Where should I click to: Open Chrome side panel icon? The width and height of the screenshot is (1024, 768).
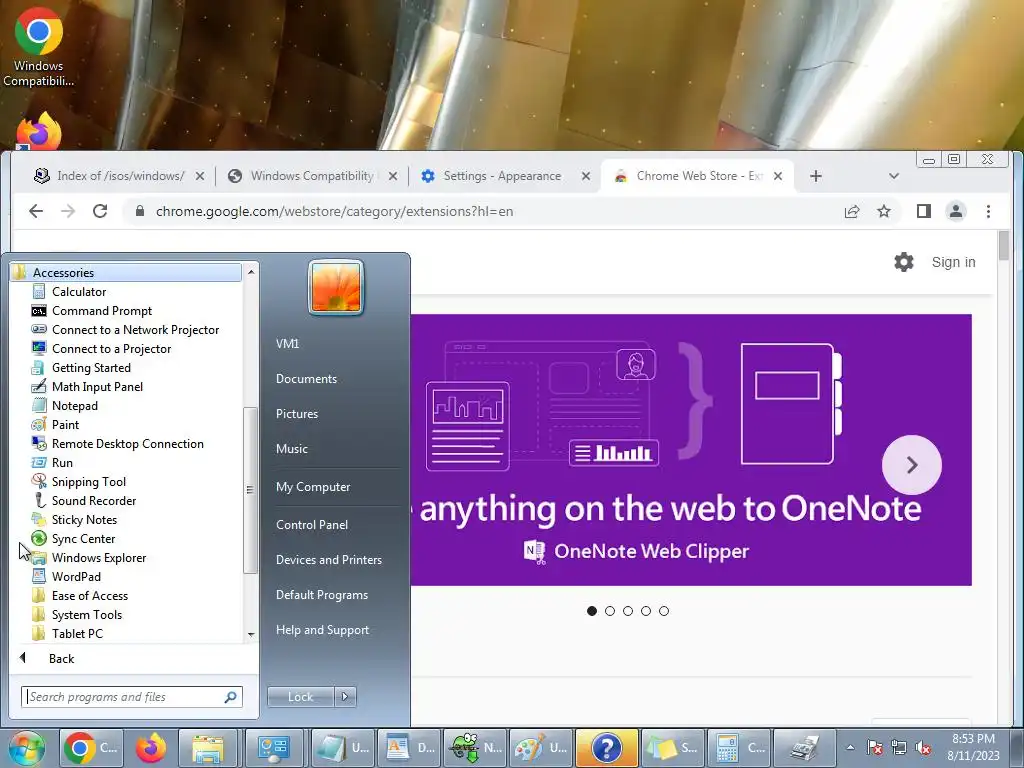pyautogui.click(x=923, y=211)
